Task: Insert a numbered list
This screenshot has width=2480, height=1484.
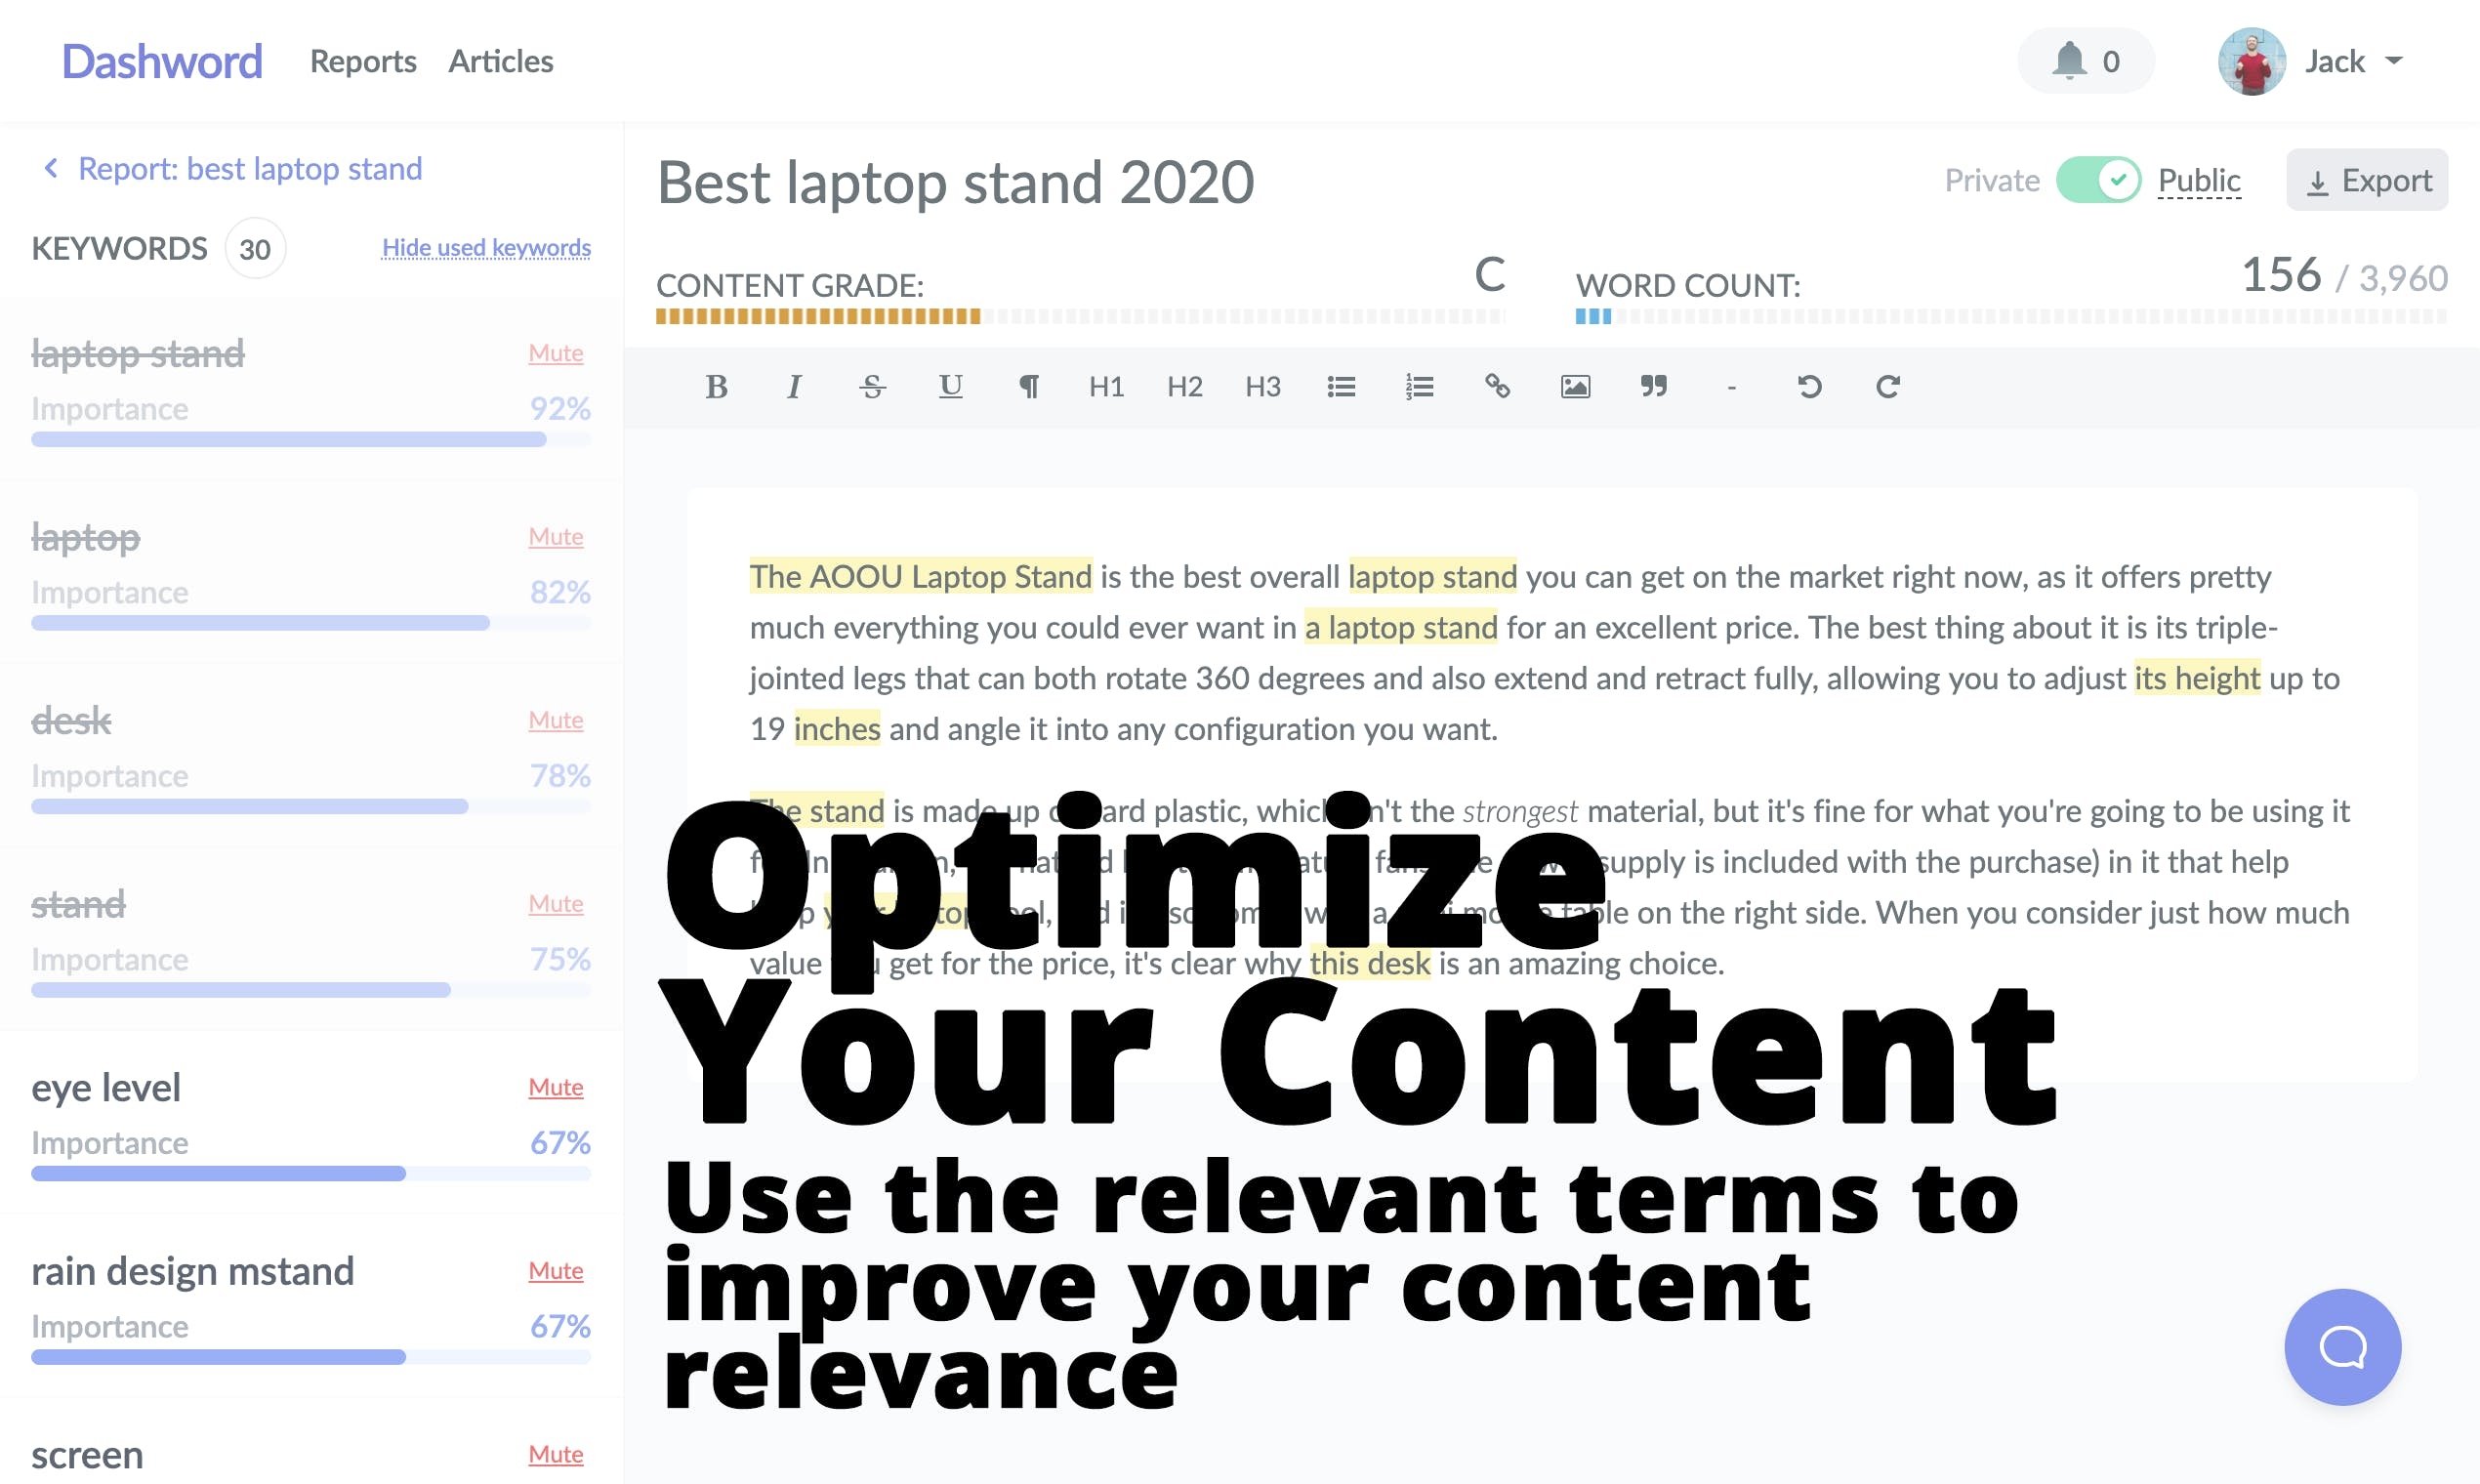Action: coord(1419,387)
